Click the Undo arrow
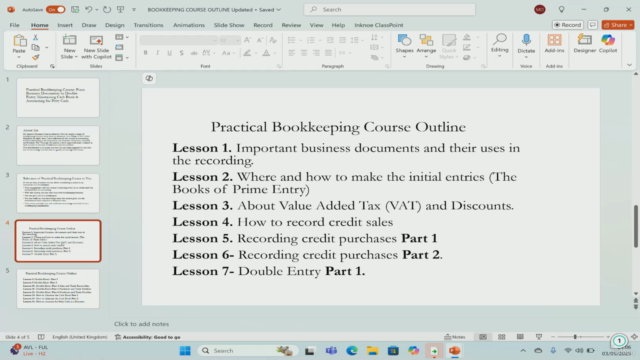This screenshot has width=640, height=360. coord(89,9)
